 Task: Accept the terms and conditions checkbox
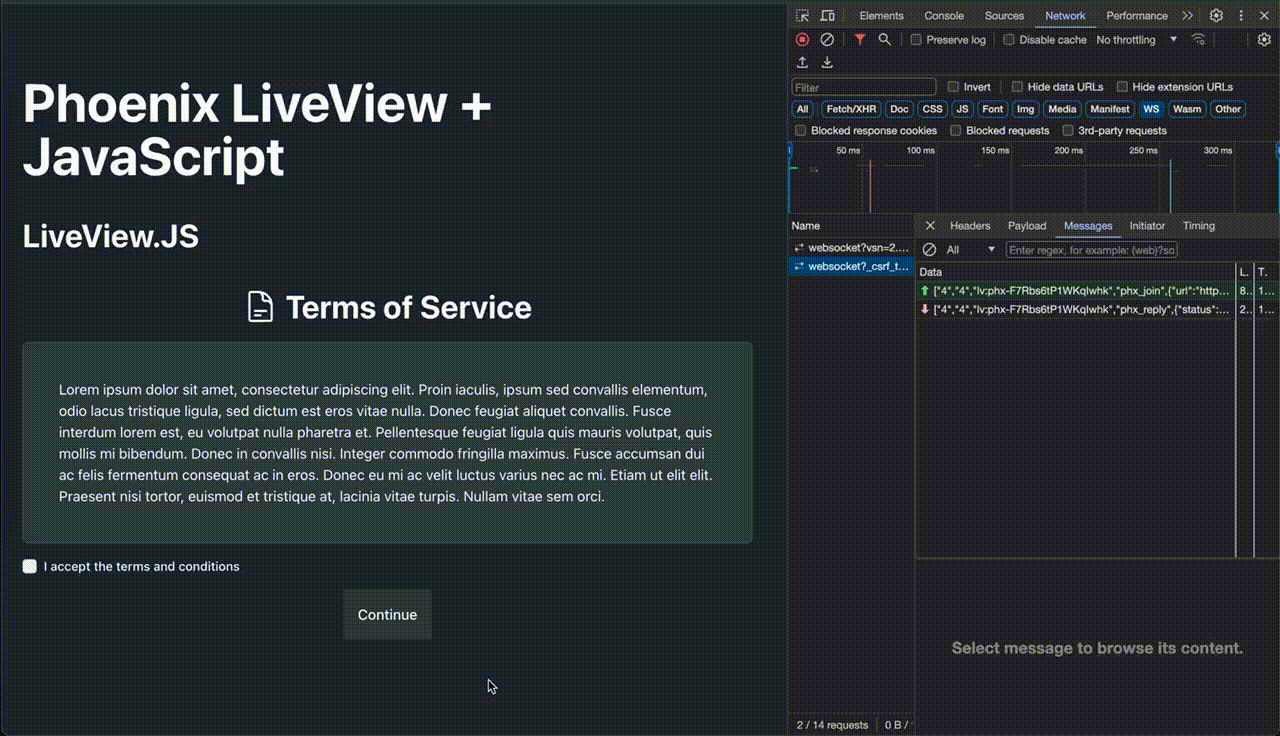(x=30, y=567)
